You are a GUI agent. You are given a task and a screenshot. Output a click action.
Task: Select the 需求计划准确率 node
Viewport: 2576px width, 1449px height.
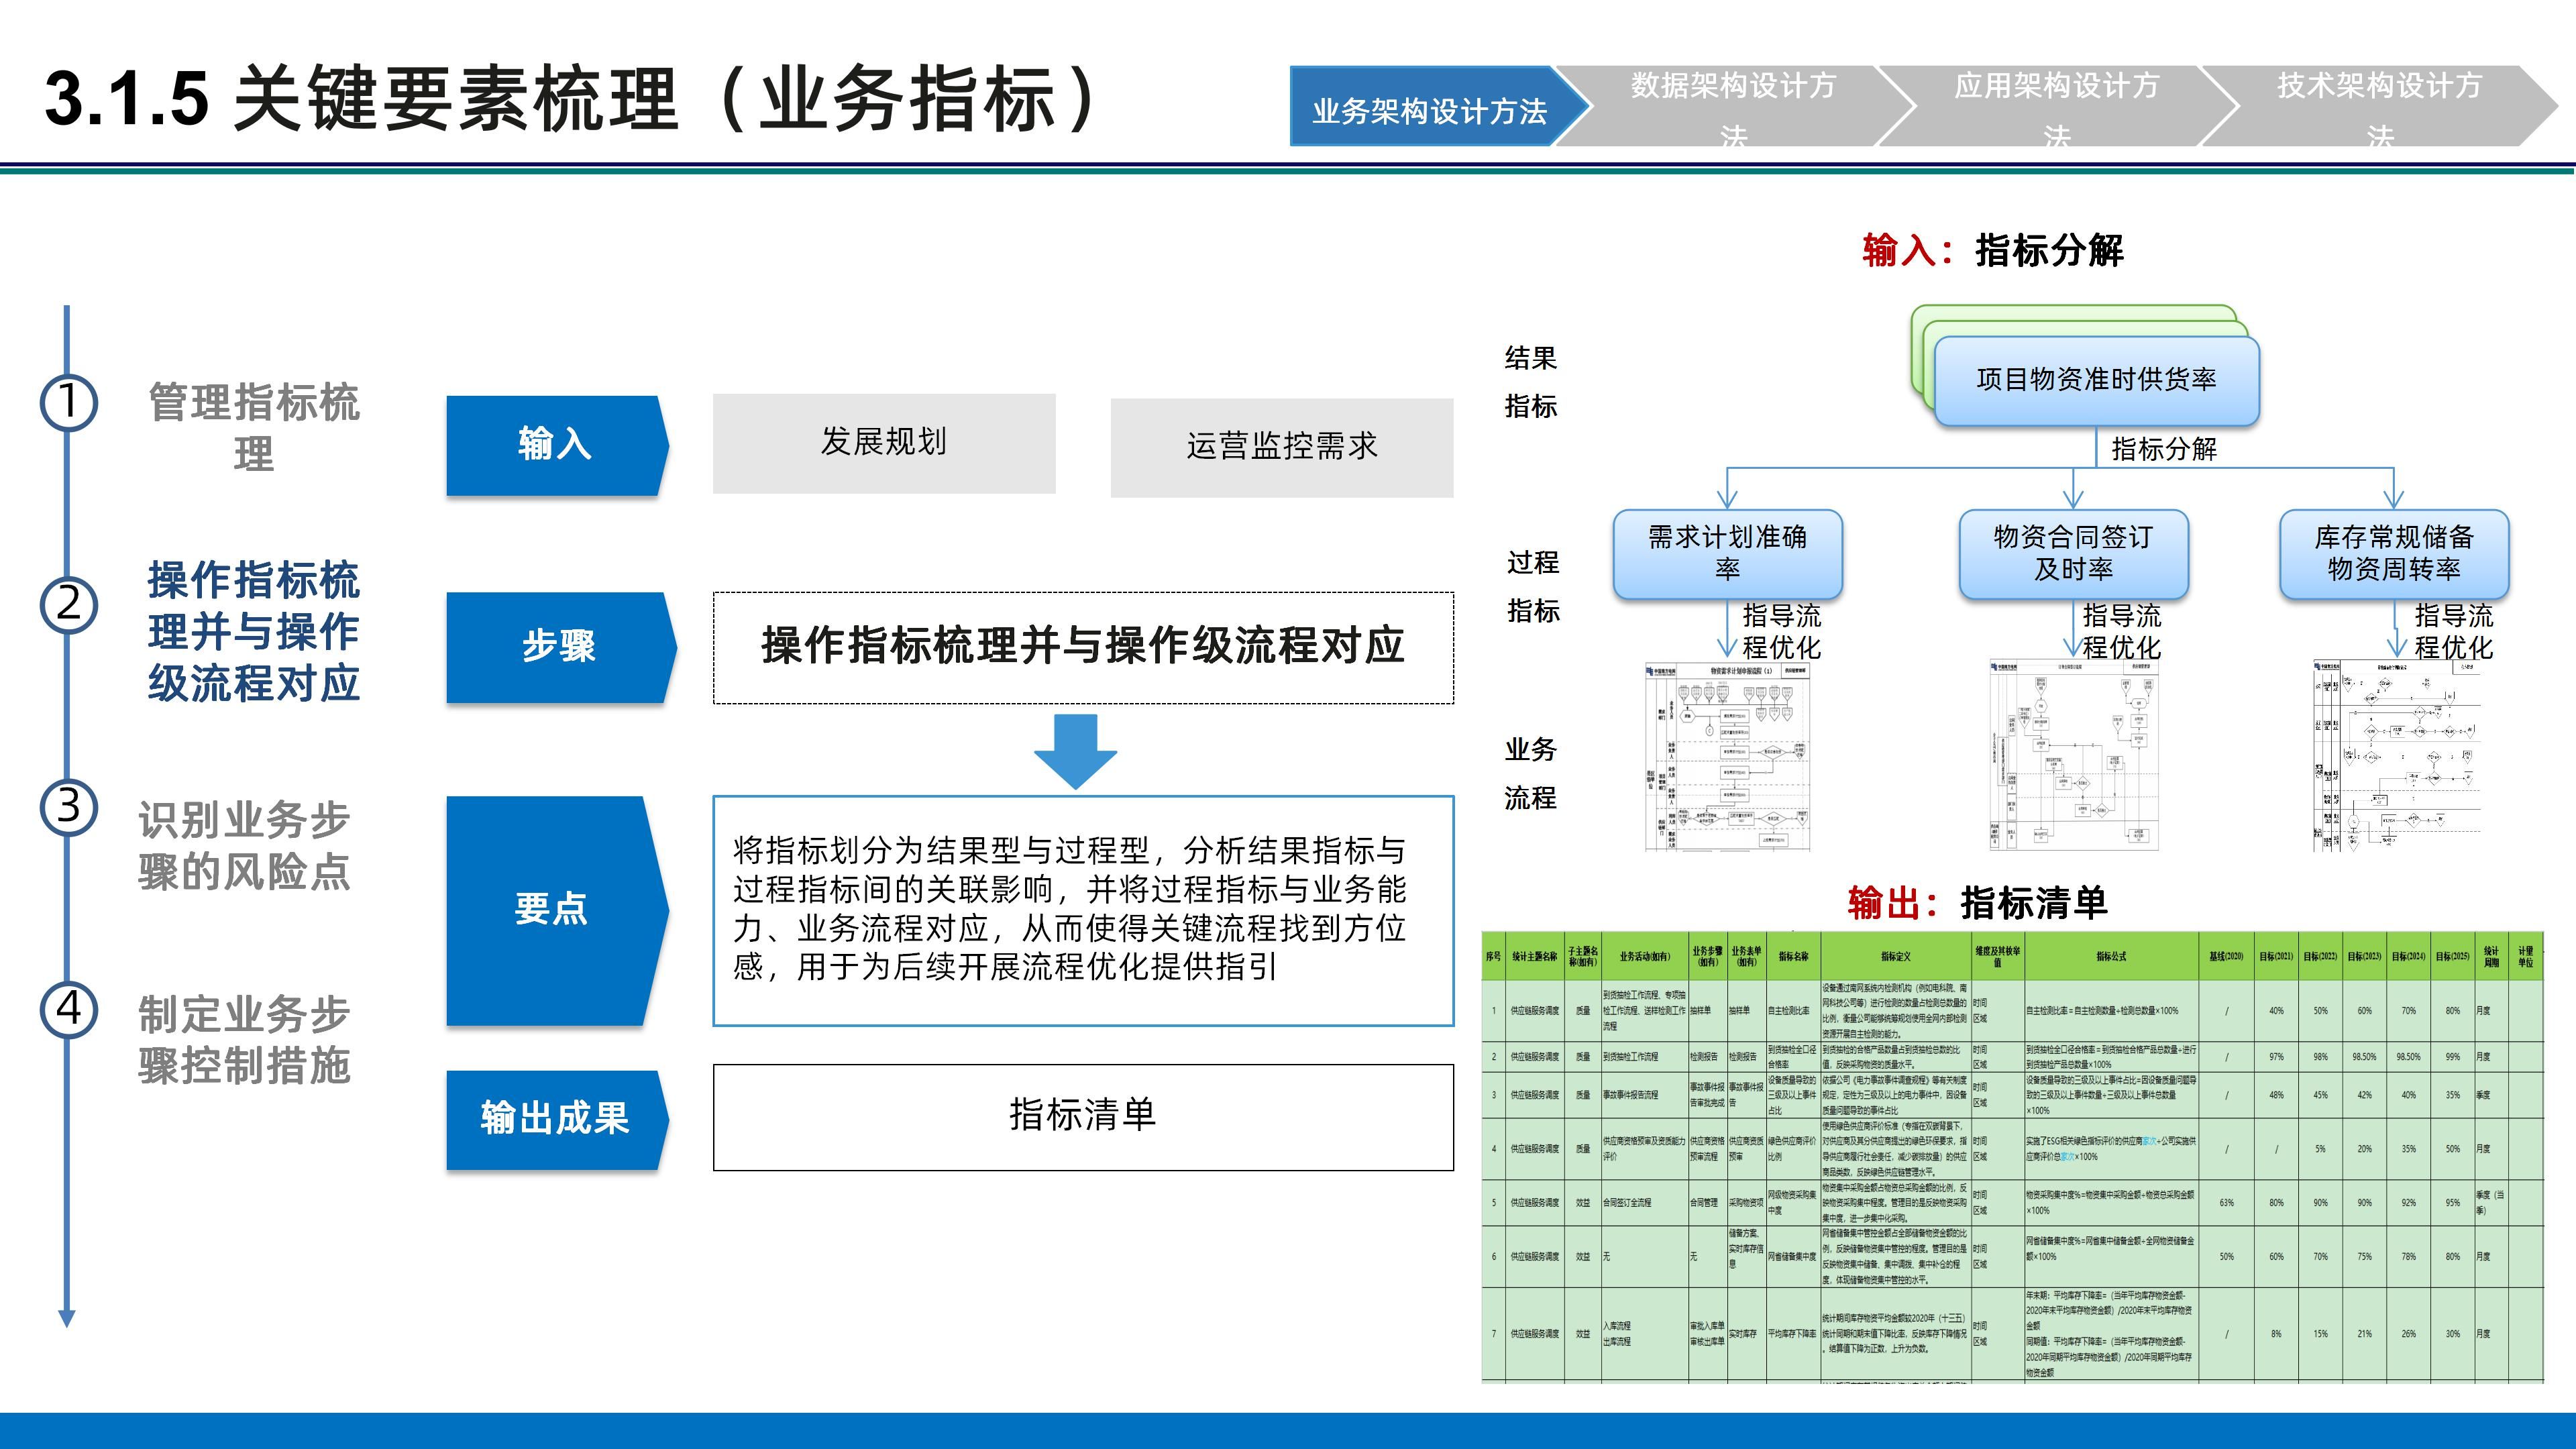pos(1727,554)
